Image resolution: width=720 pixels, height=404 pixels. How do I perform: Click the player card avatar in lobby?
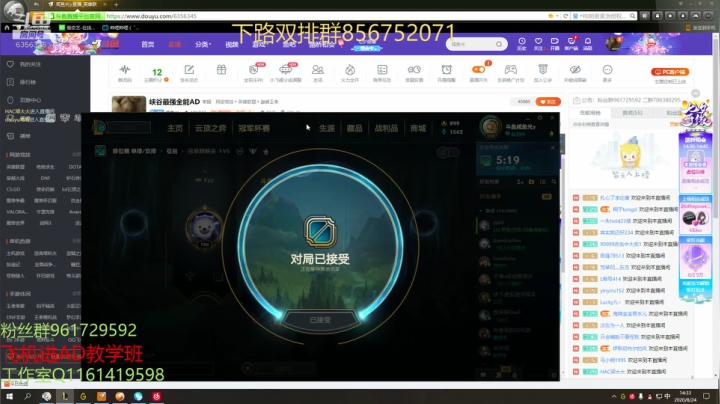pos(204,227)
